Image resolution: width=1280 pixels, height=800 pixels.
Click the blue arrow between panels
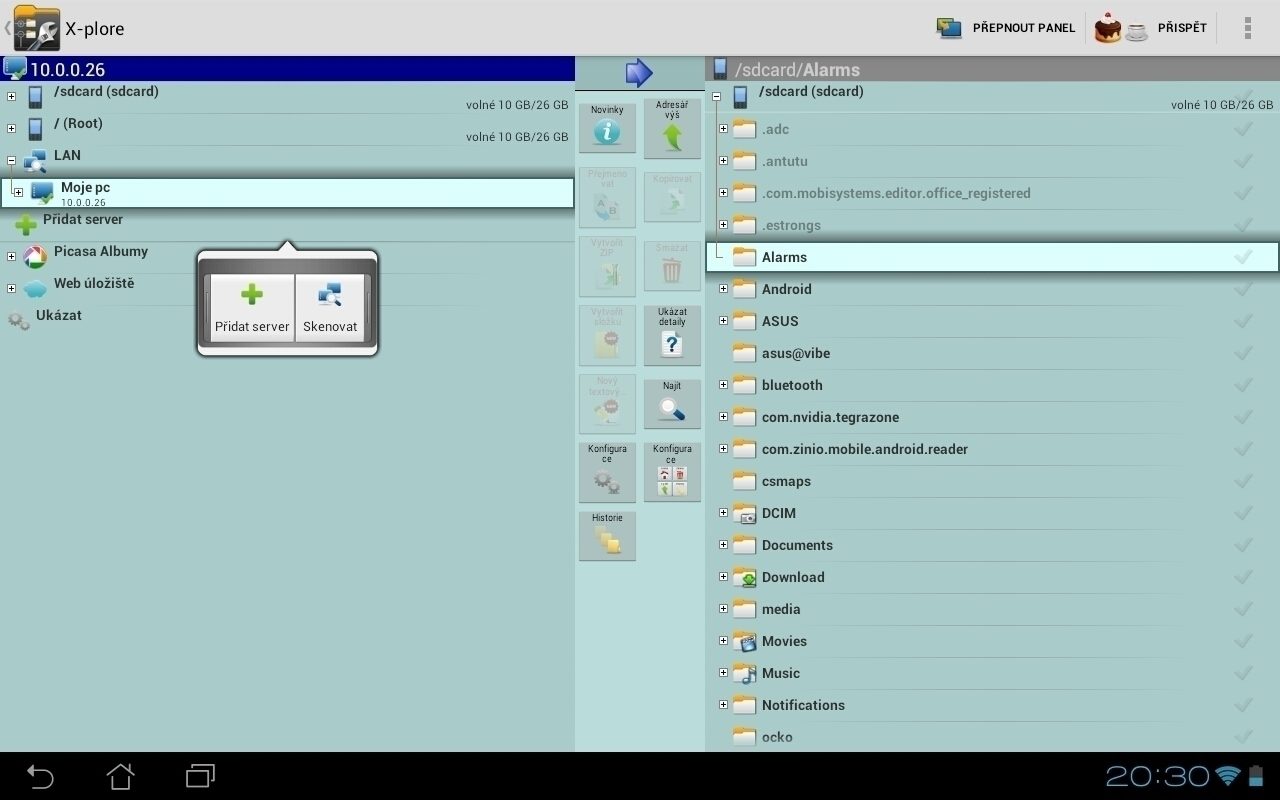[639, 73]
